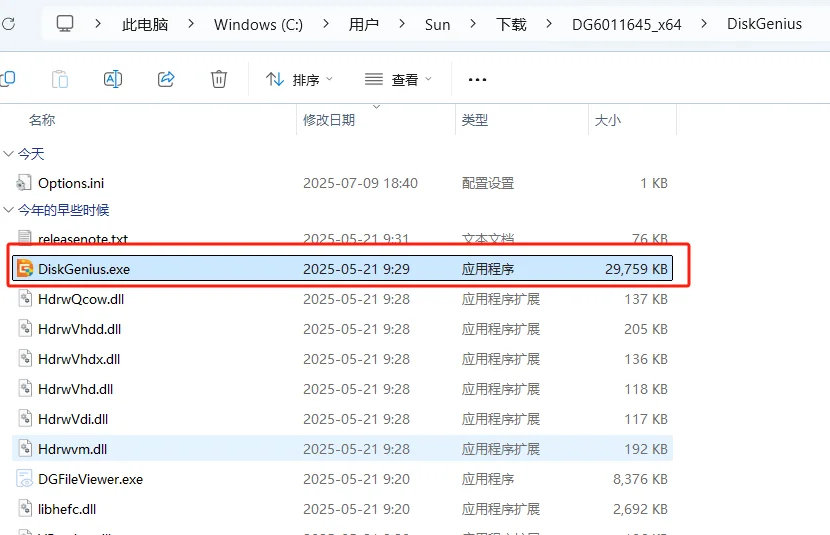Click the refresh icon in address bar
Image resolution: width=830 pixels, height=535 pixels.
click(8, 23)
